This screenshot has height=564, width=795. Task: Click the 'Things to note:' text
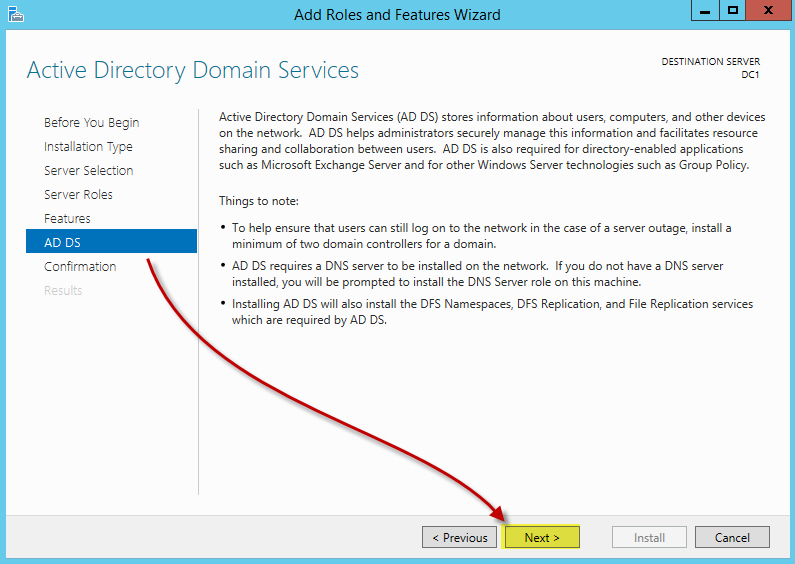point(259,201)
